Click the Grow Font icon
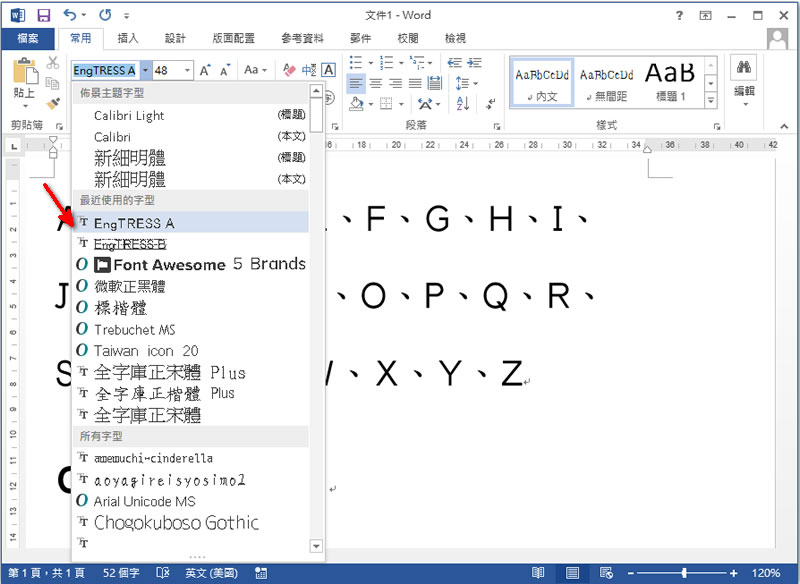The image size is (800, 584). [x=205, y=70]
